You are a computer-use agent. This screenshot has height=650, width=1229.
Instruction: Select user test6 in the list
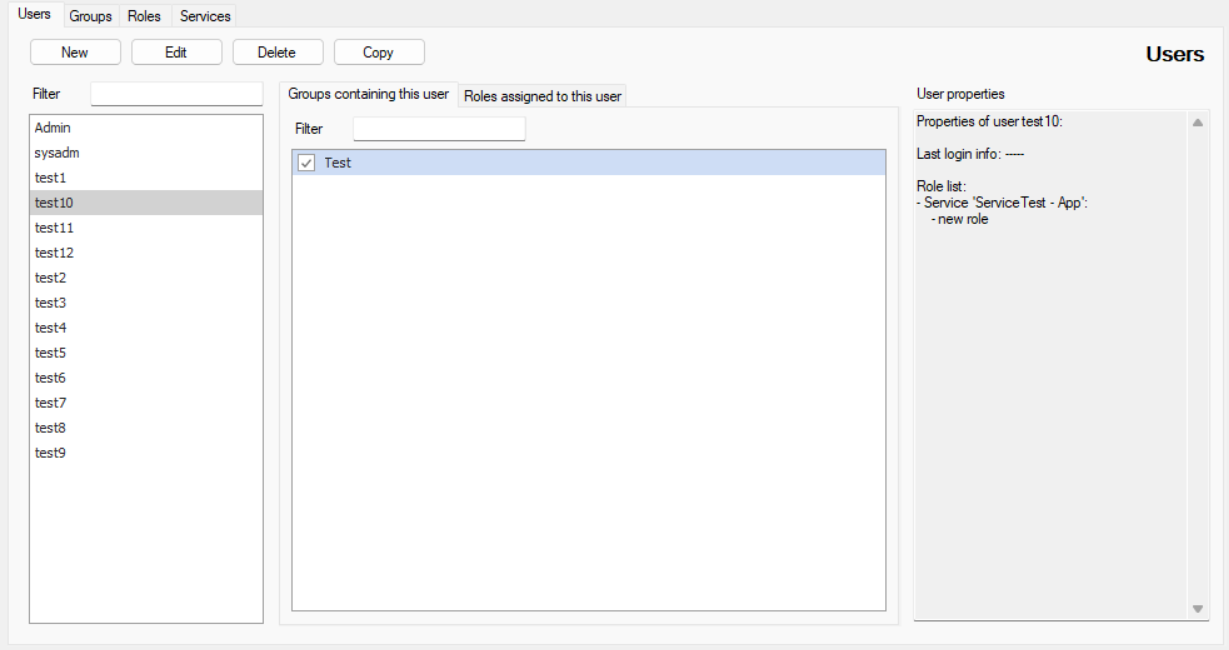[x=146, y=378]
